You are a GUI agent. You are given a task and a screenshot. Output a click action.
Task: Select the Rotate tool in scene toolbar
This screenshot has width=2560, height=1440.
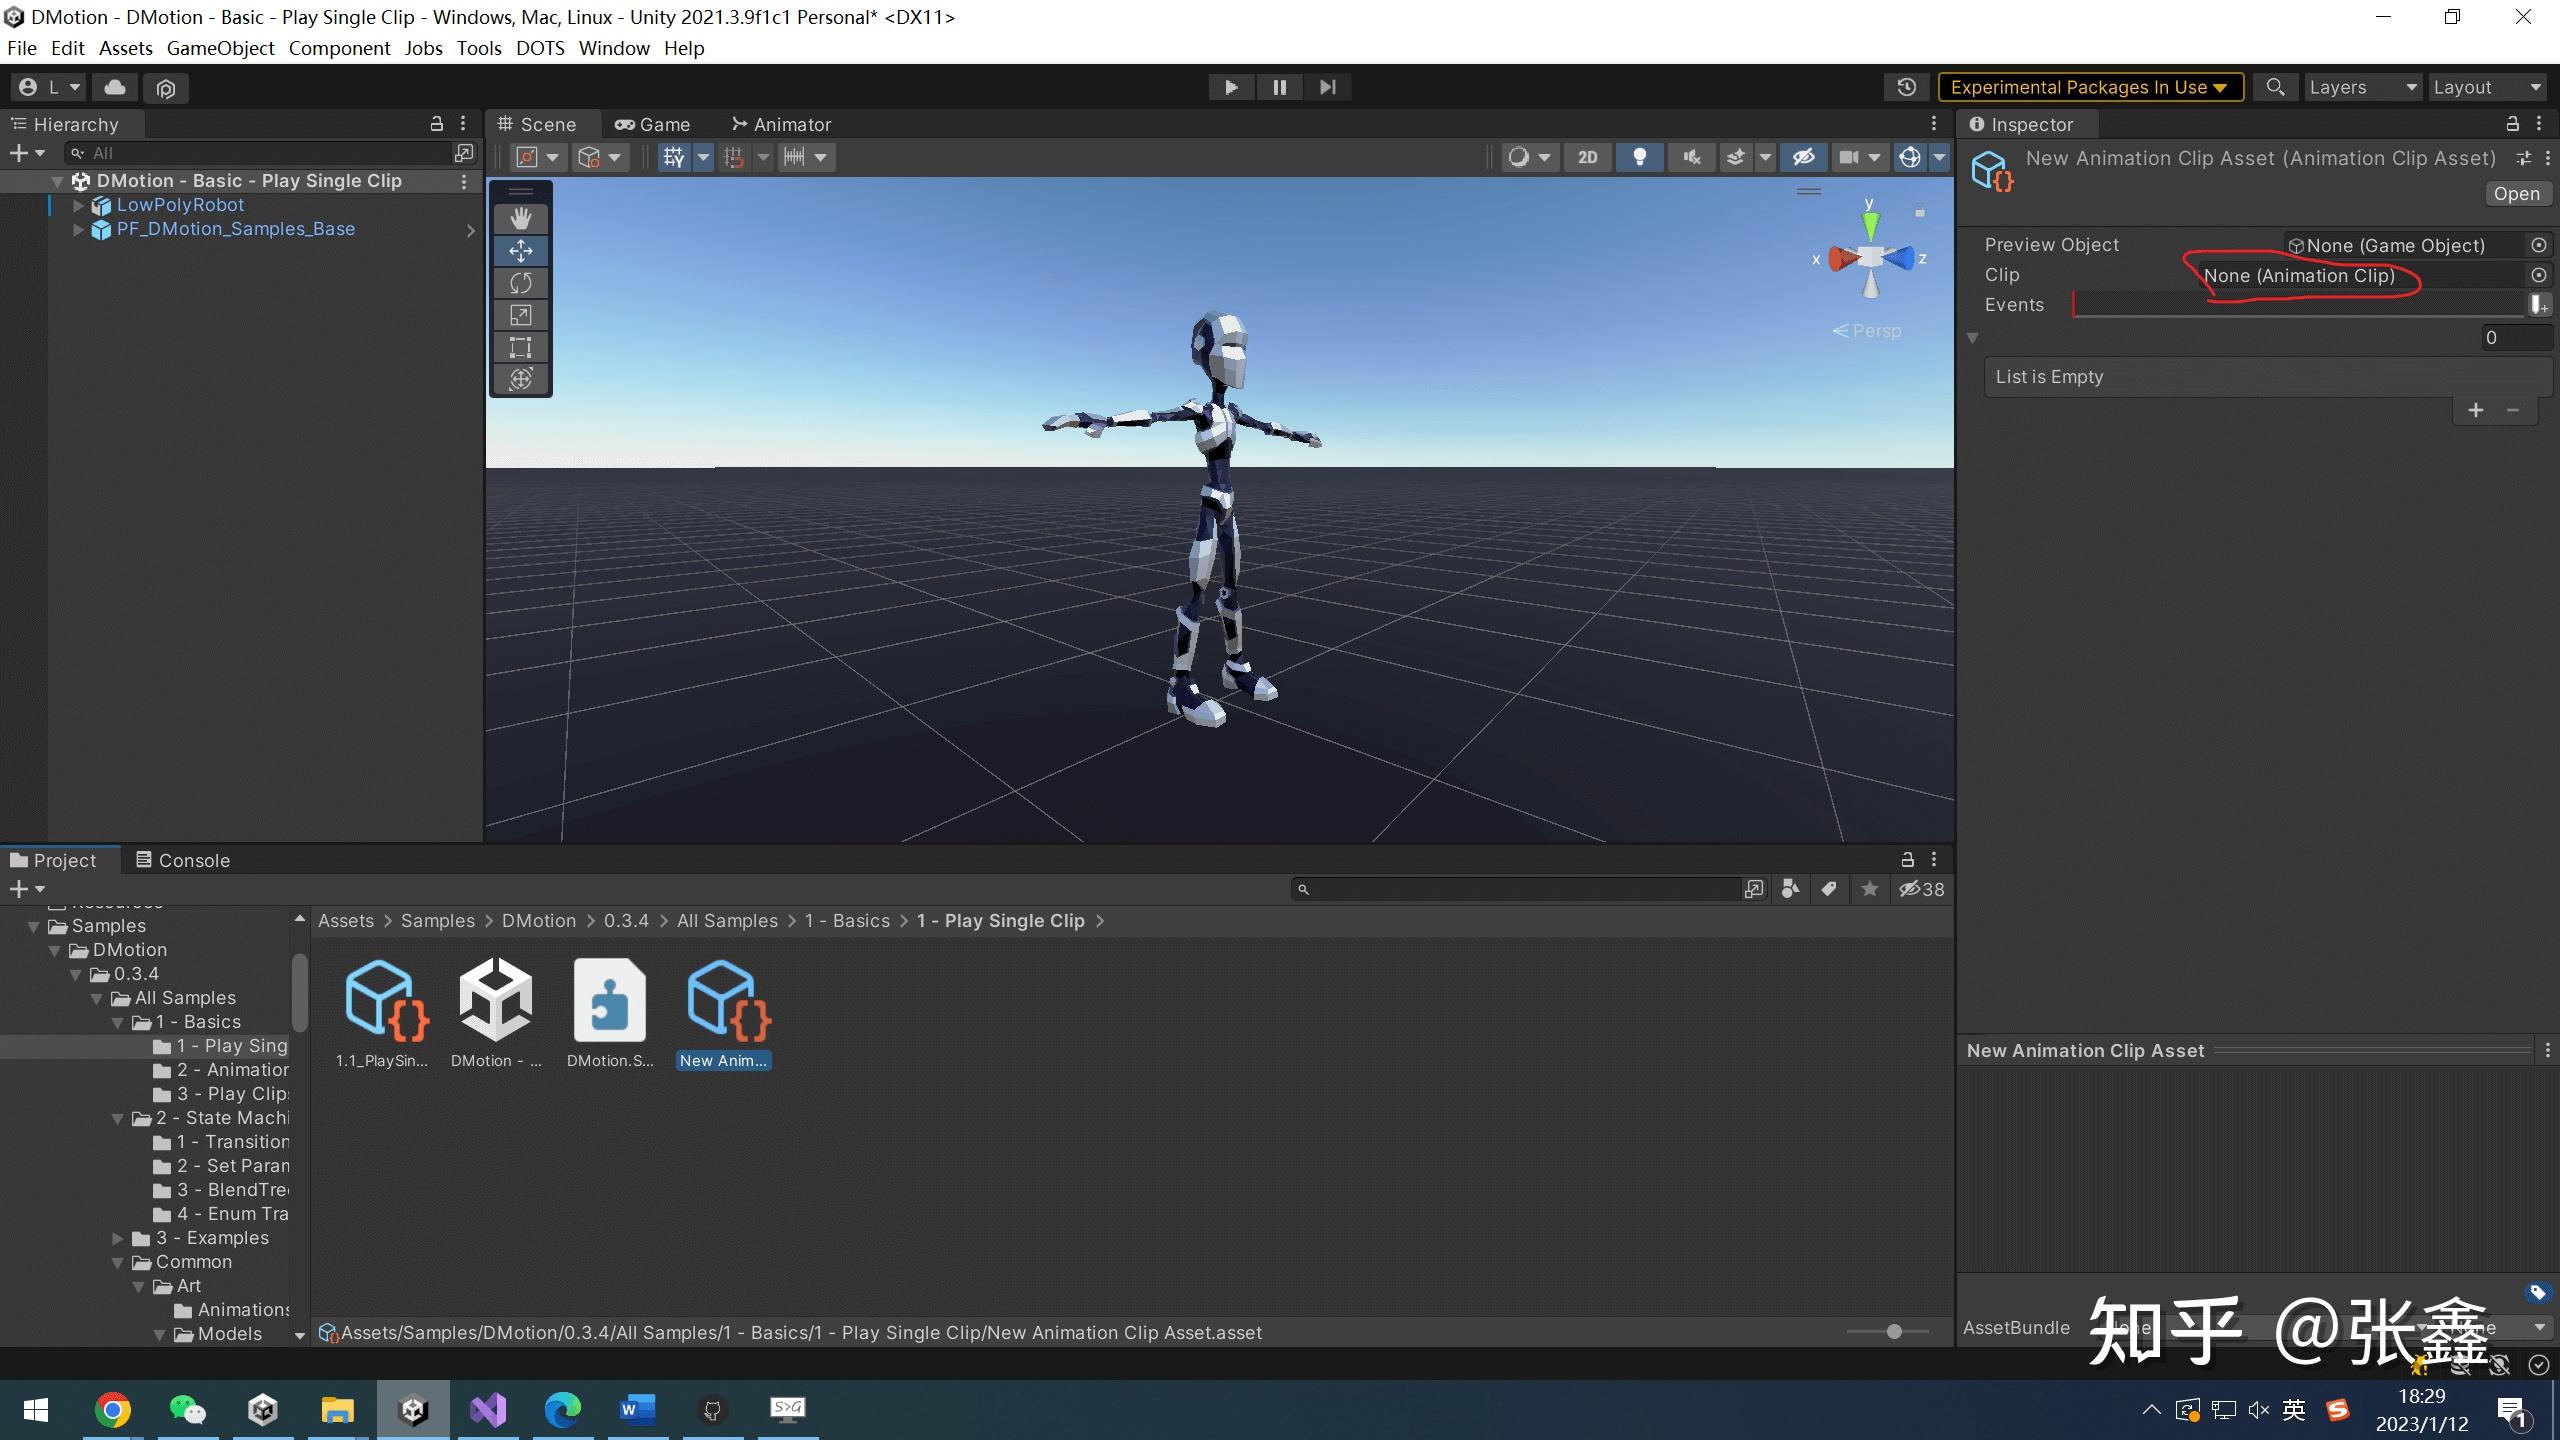[520, 283]
